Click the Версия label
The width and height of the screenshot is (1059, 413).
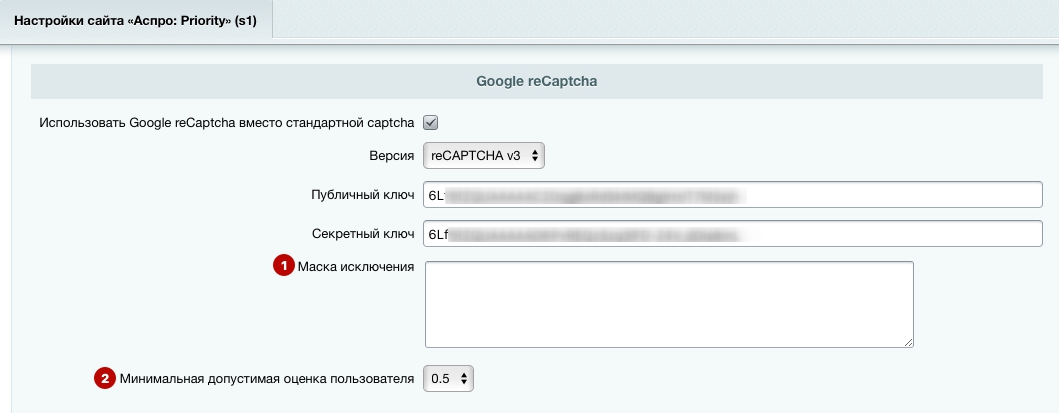click(x=392, y=155)
